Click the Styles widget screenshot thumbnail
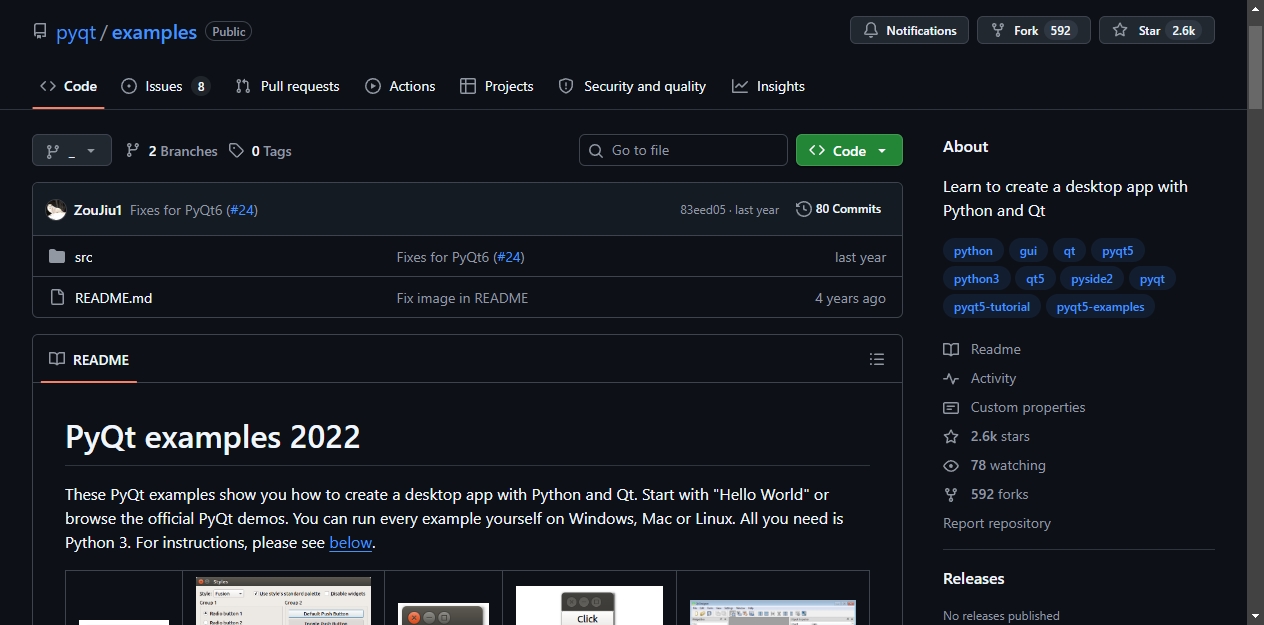This screenshot has width=1264, height=625. [x=283, y=600]
